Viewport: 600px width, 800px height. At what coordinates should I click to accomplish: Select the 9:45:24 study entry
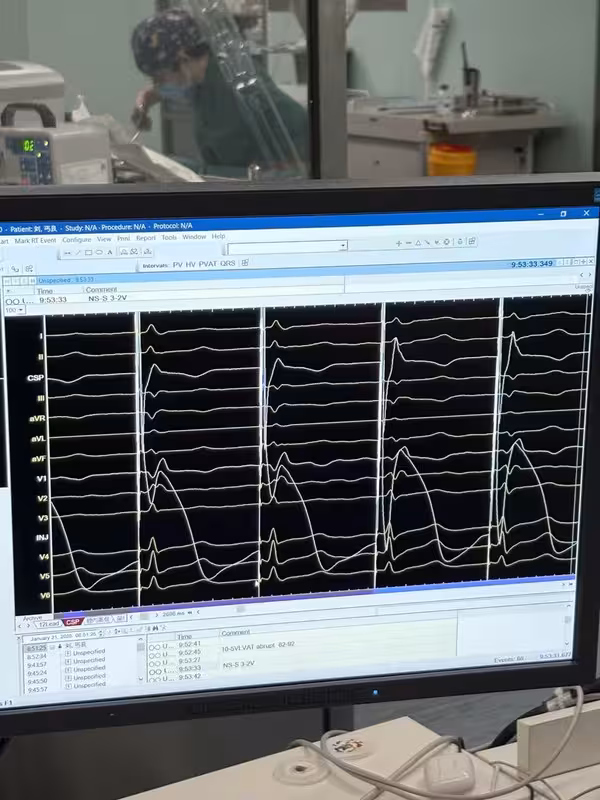coord(37,672)
